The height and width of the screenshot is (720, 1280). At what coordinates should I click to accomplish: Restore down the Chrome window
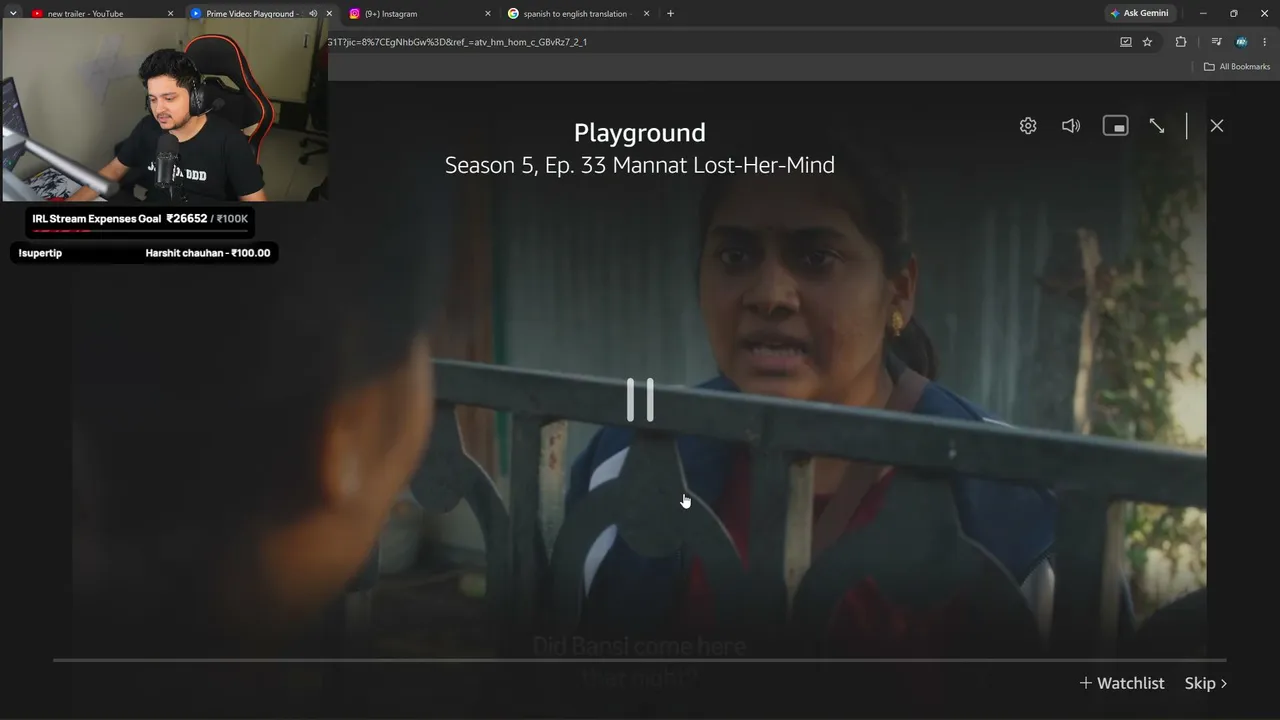pyautogui.click(x=1234, y=14)
